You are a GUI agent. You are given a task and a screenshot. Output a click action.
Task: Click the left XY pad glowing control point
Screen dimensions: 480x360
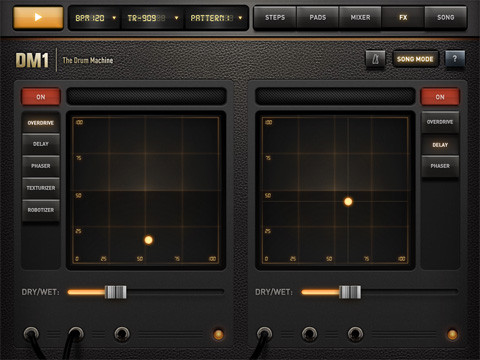coord(149,240)
